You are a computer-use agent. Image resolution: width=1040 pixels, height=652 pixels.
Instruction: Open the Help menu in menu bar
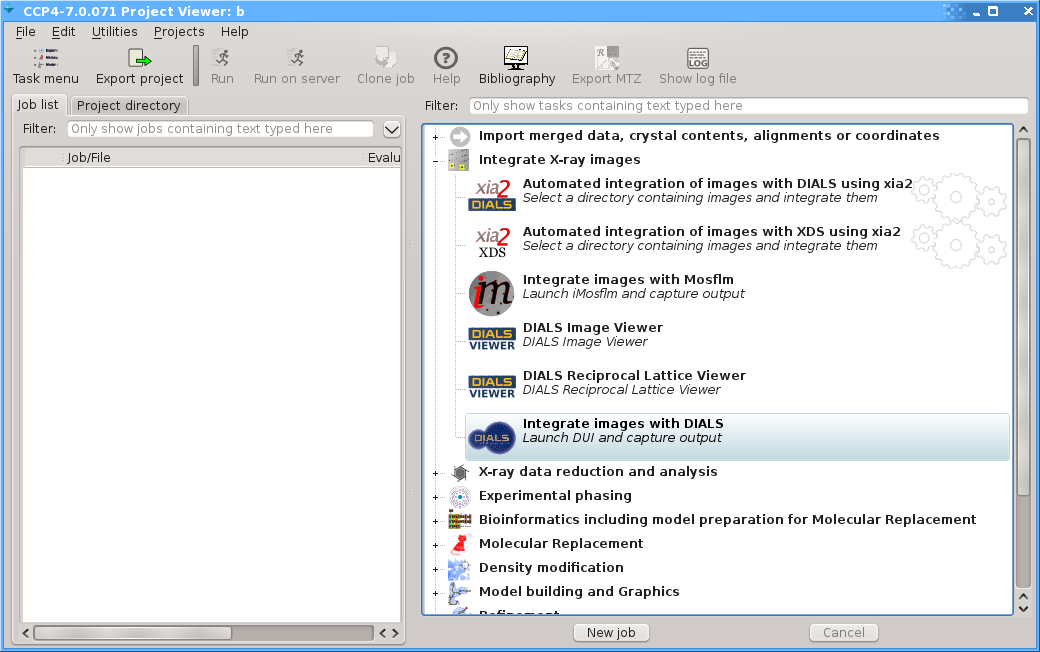pos(235,32)
